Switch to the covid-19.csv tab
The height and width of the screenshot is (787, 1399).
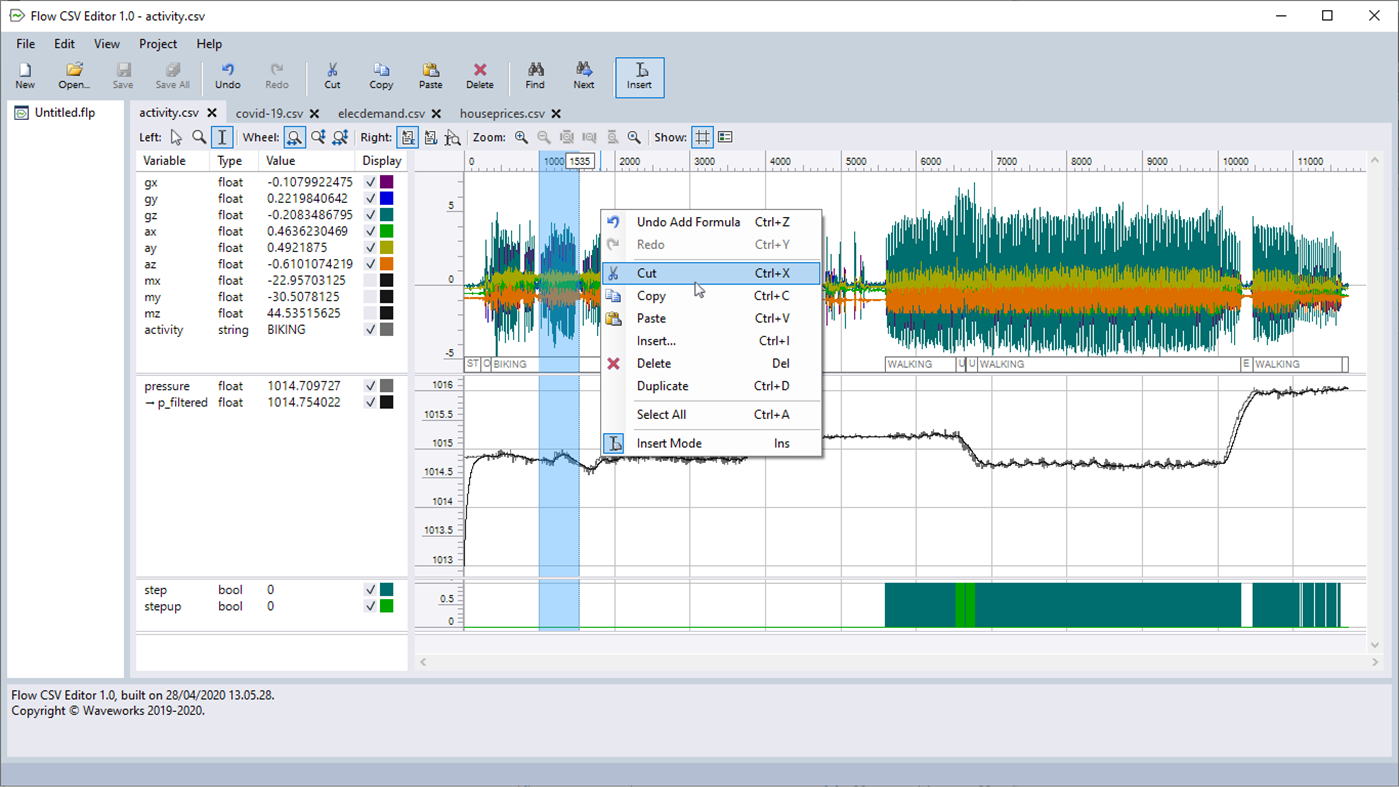pyautogui.click(x=269, y=114)
